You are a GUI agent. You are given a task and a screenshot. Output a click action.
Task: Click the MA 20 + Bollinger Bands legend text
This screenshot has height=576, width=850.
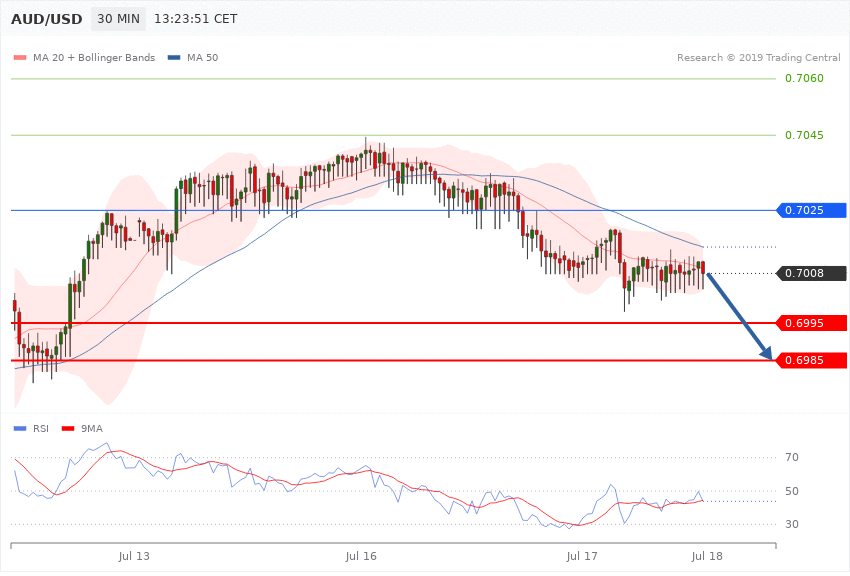pos(94,57)
